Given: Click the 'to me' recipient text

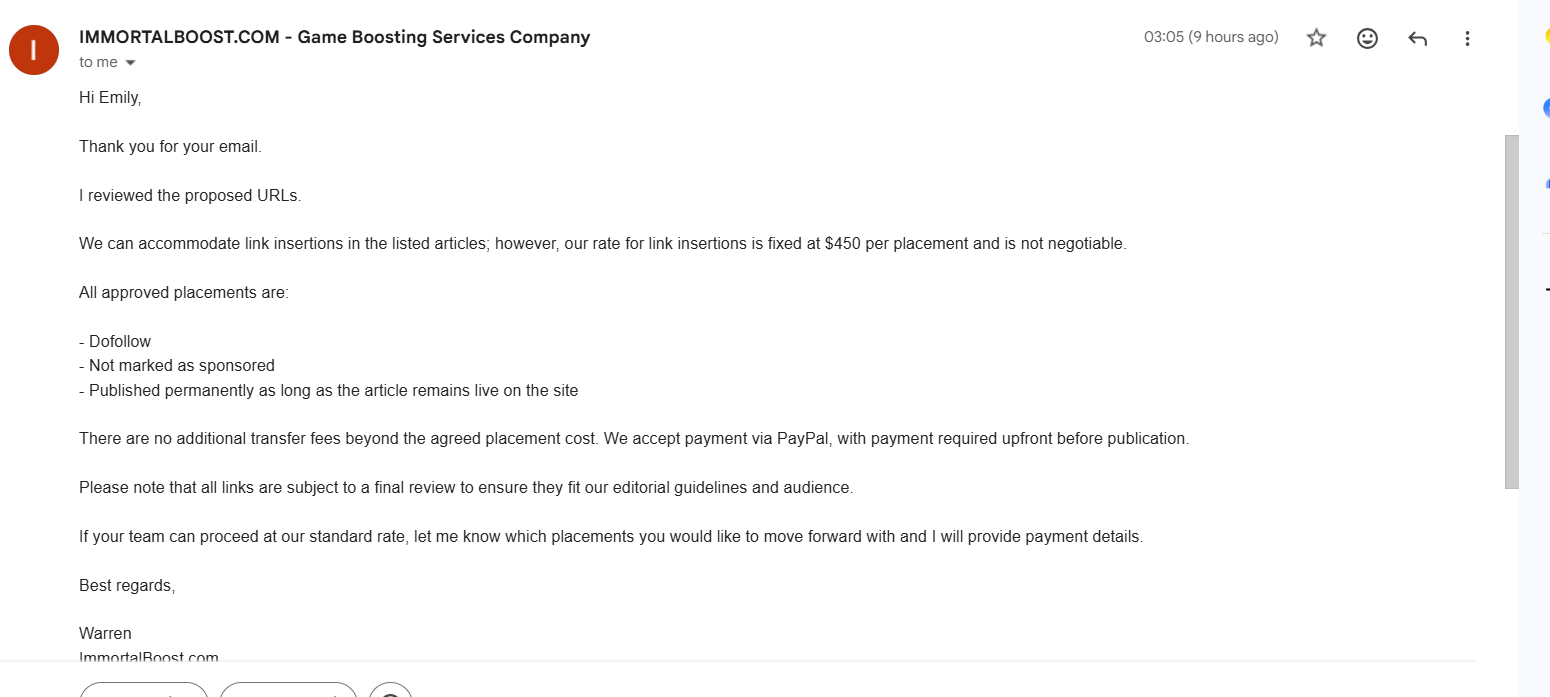Looking at the screenshot, I should (x=98, y=62).
